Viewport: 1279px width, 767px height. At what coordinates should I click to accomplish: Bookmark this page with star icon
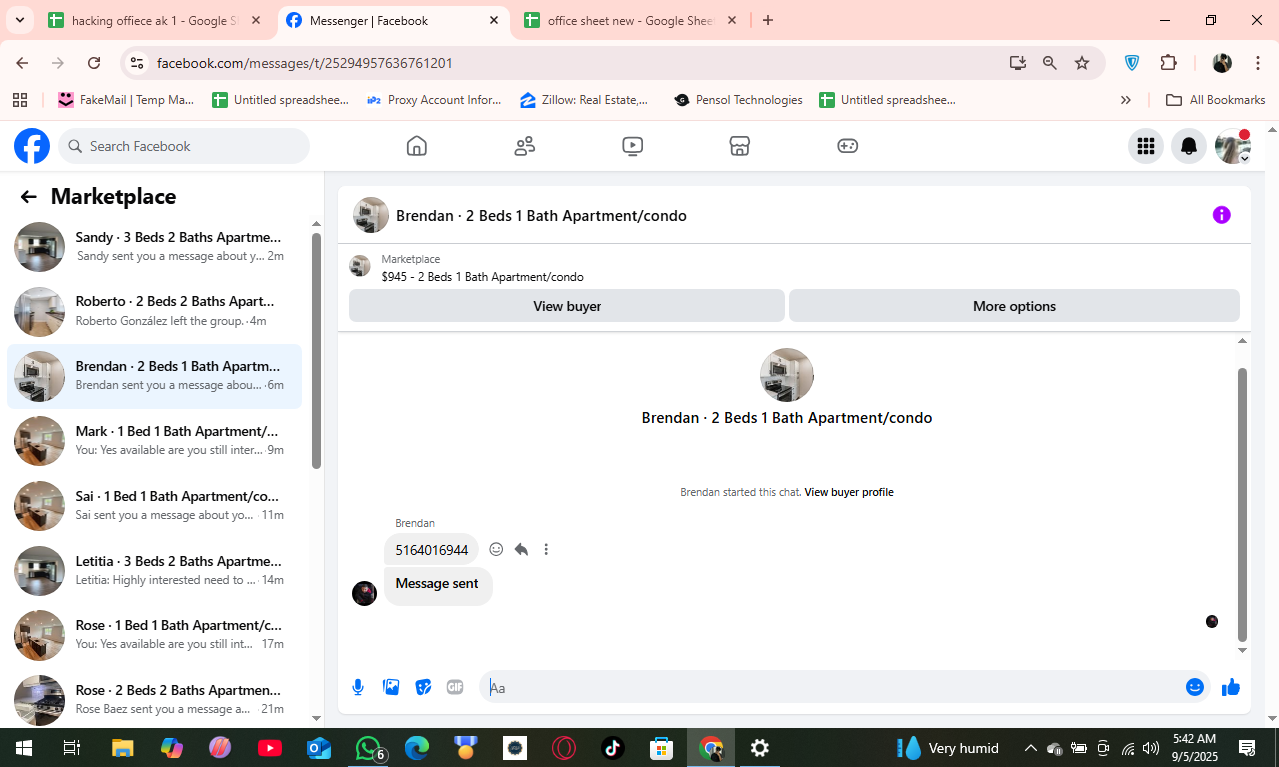[x=1082, y=62]
